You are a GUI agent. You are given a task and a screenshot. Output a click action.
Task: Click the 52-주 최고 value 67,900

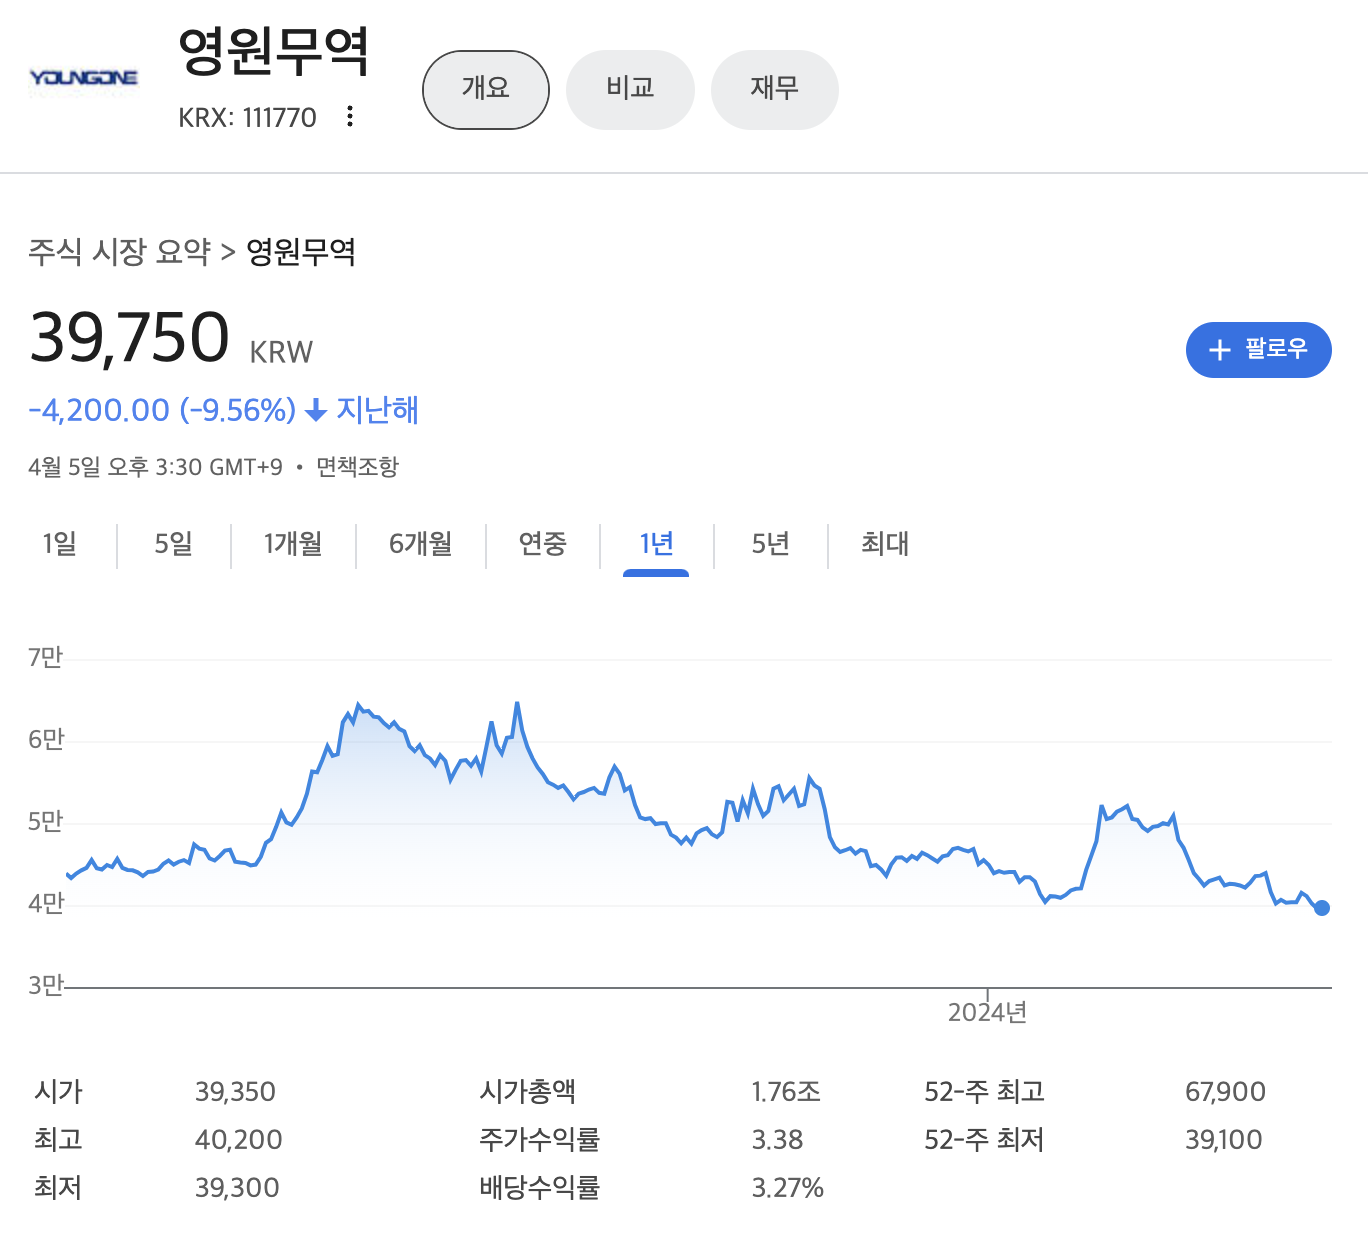pyautogui.click(x=1225, y=1092)
